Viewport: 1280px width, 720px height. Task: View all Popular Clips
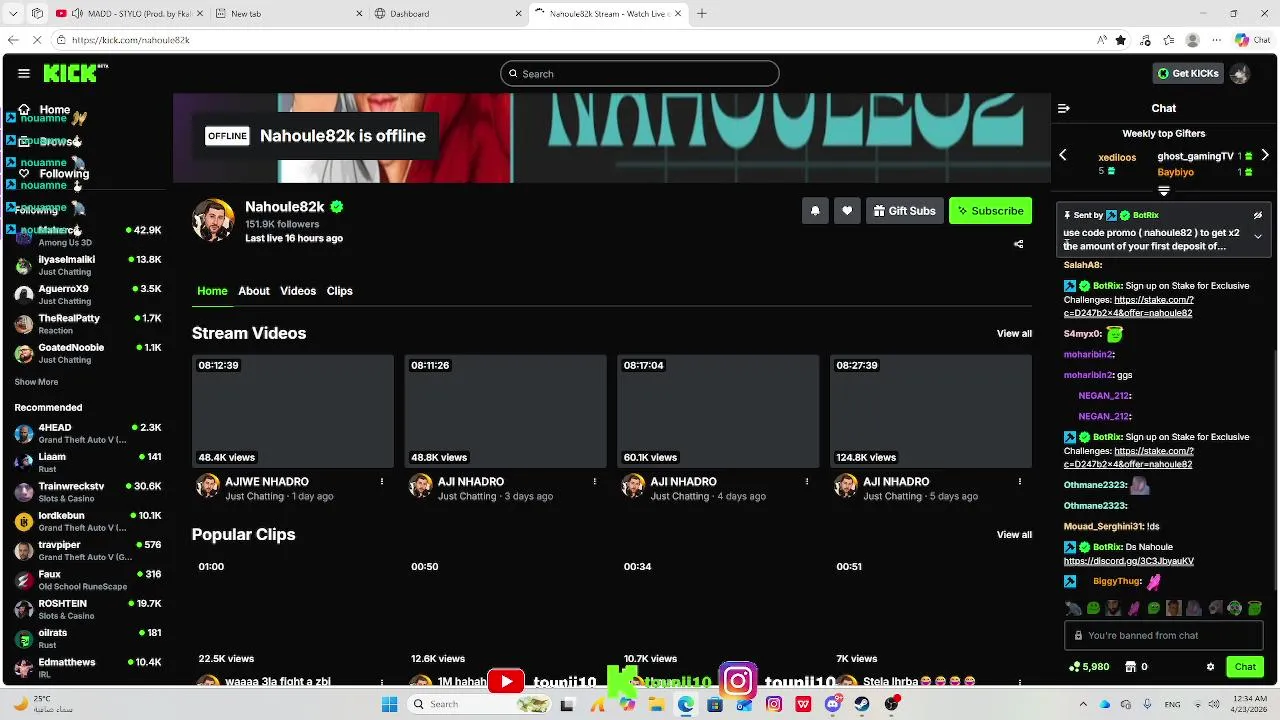pyautogui.click(x=1014, y=535)
